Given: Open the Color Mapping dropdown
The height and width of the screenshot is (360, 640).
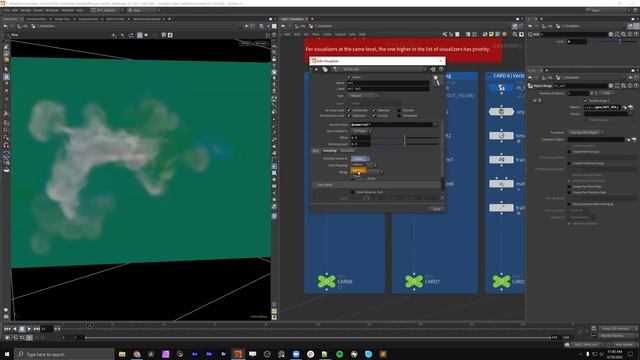Looking at the screenshot, I should coord(363,165).
